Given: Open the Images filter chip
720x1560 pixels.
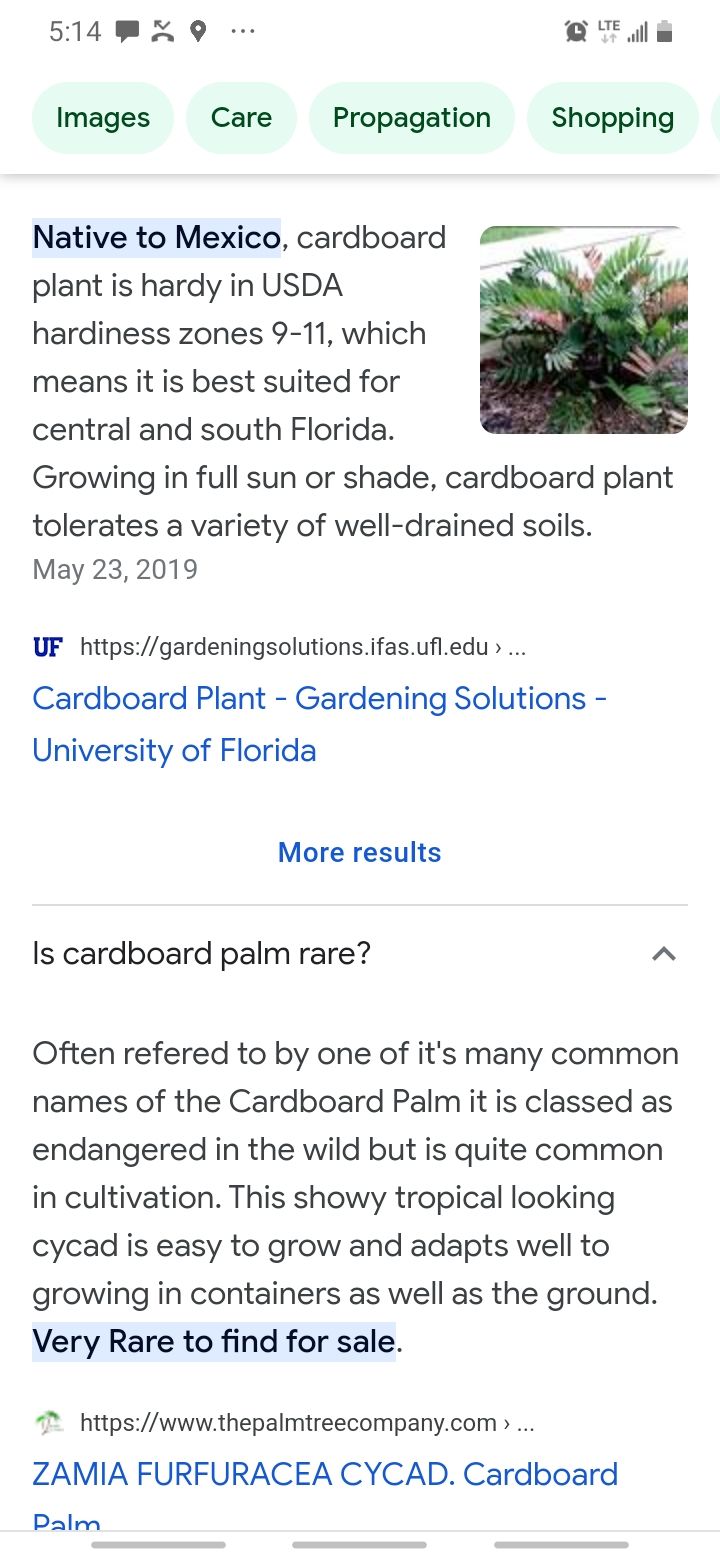Looking at the screenshot, I should pyautogui.click(x=103, y=118).
